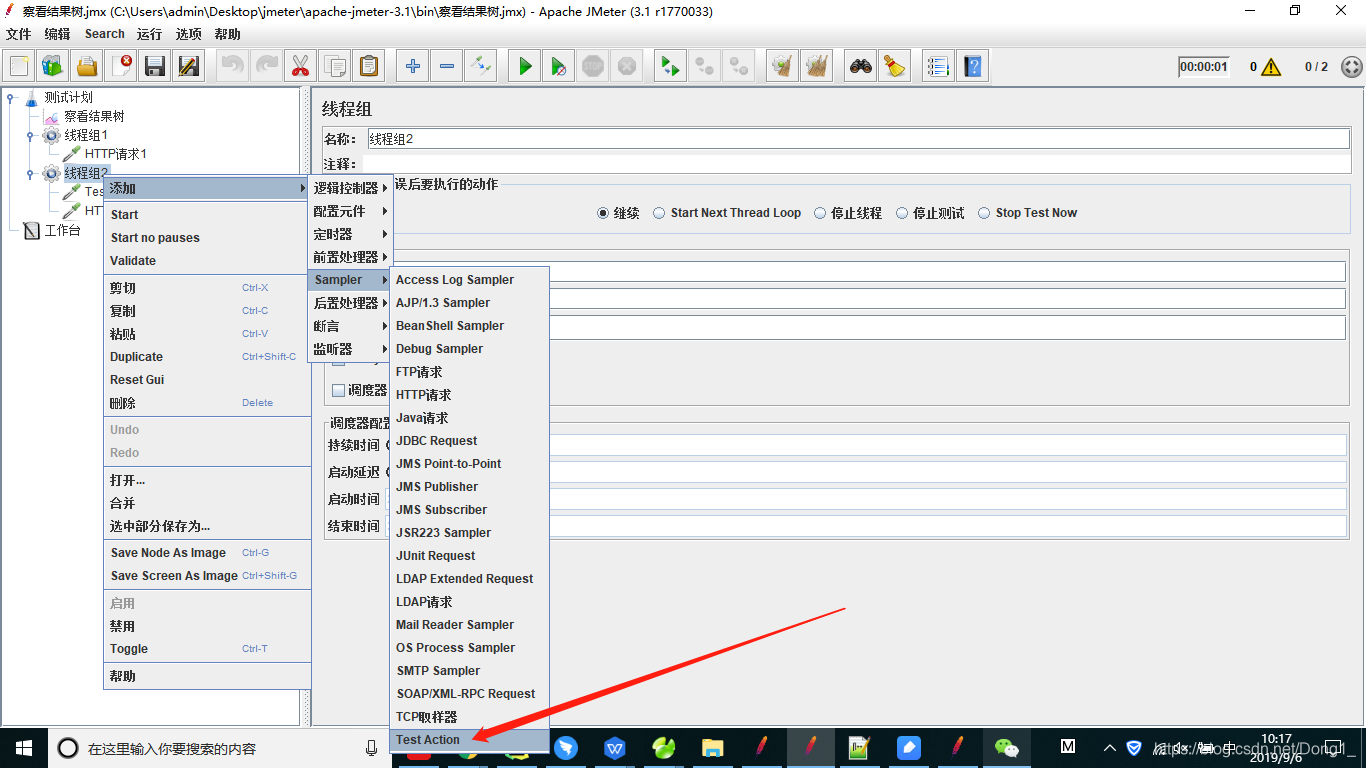Click the Start no pauses icon
The width and height of the screenshot is (1366, 768).
559,66
